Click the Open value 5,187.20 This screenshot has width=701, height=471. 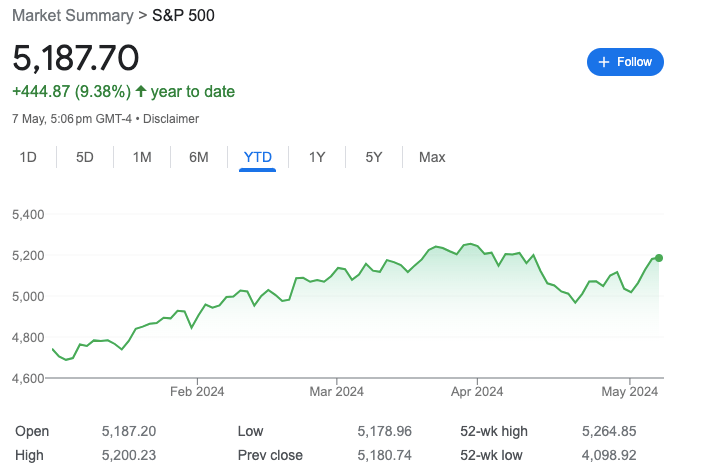(129, 431)
